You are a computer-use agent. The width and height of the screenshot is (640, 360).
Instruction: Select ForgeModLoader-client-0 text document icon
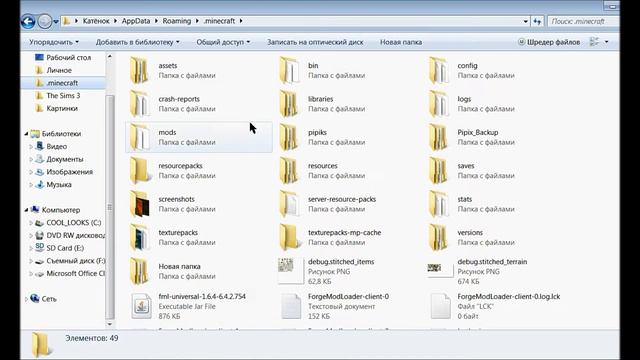[291, 306]
